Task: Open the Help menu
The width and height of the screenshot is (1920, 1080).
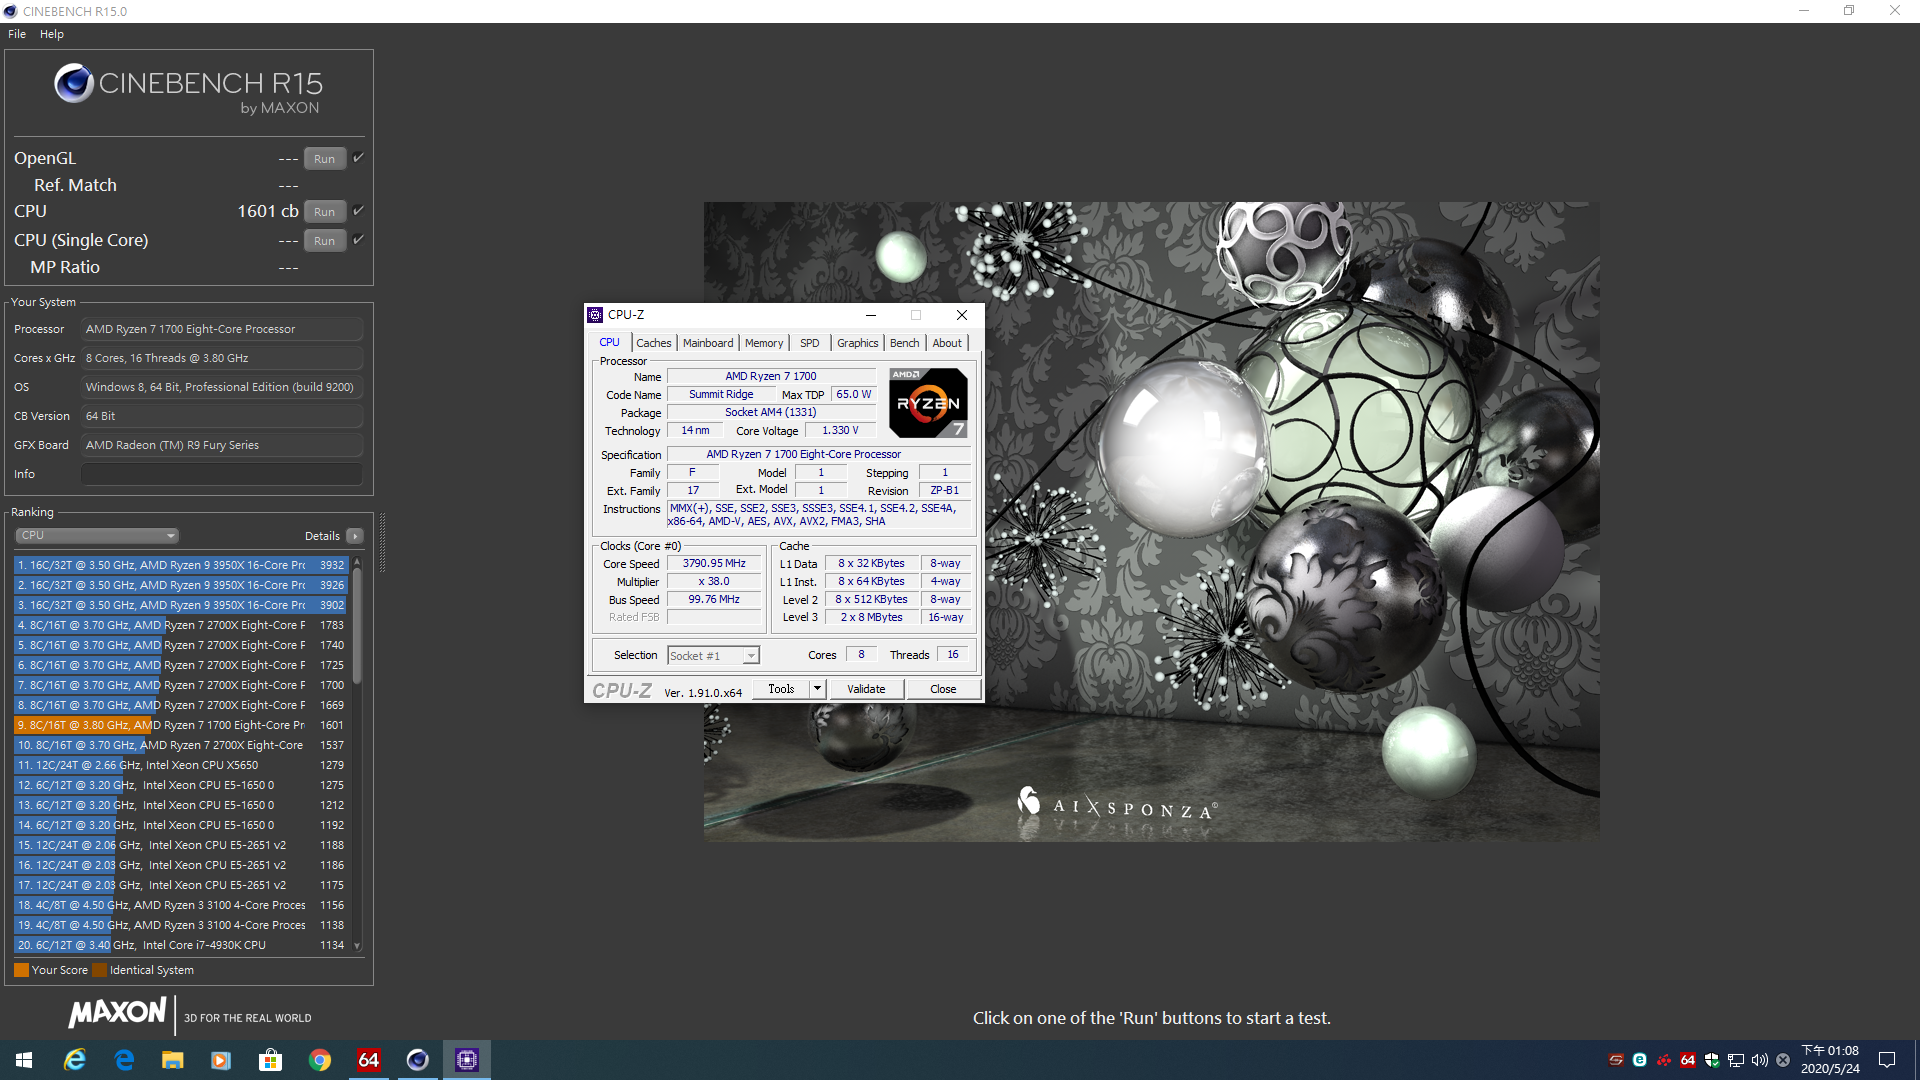Action: coord(52,34)
